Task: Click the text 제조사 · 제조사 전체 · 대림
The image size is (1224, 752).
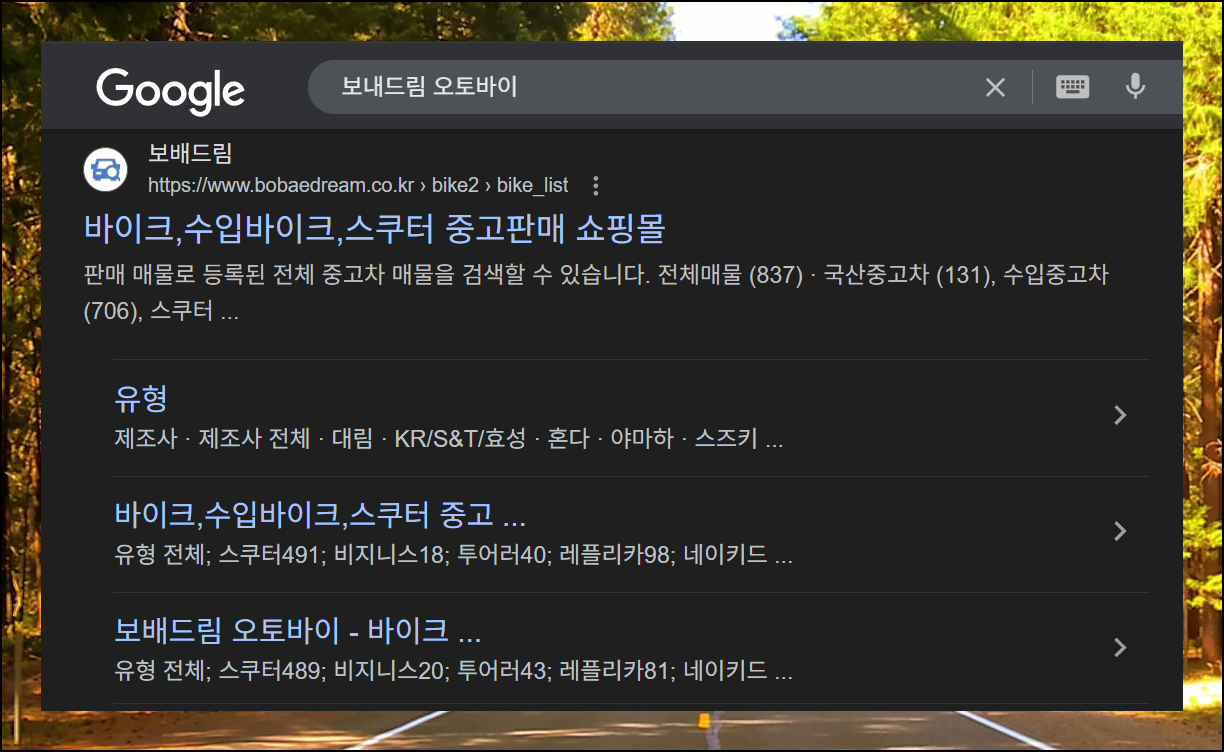Action: click(243, 439)
